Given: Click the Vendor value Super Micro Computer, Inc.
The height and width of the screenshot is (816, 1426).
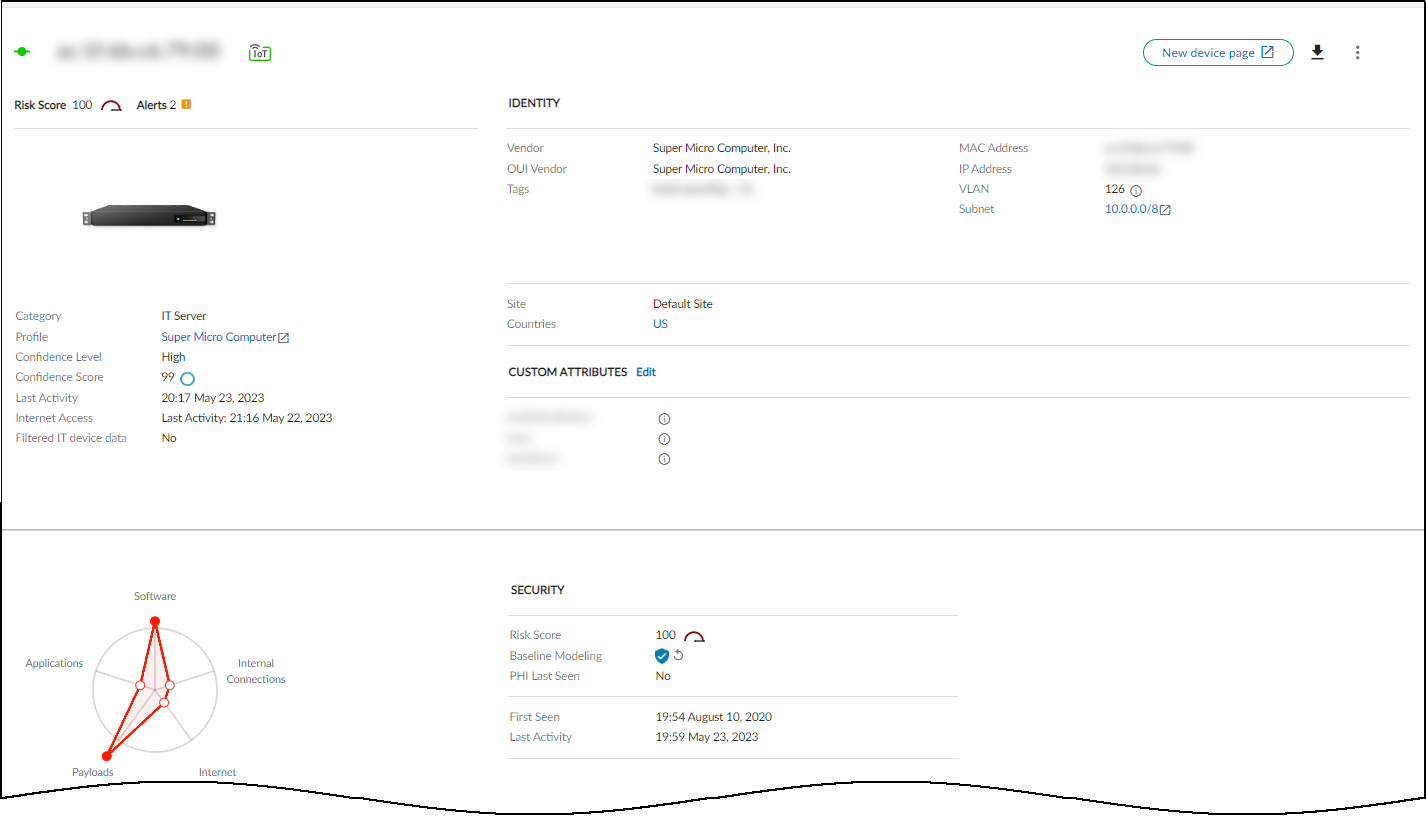Looking at the screenshot, I should click(722, 148).
